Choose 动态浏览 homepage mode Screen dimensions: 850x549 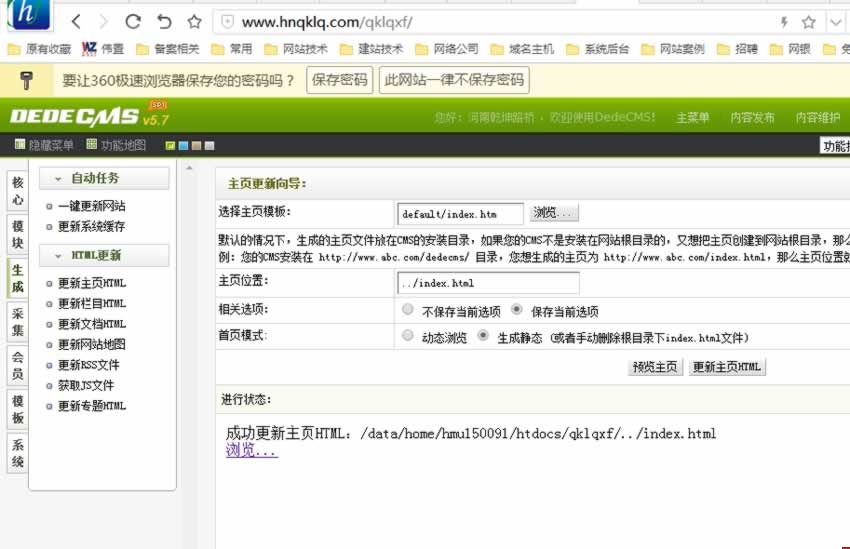pyautogui.click(x=407, y=336)
